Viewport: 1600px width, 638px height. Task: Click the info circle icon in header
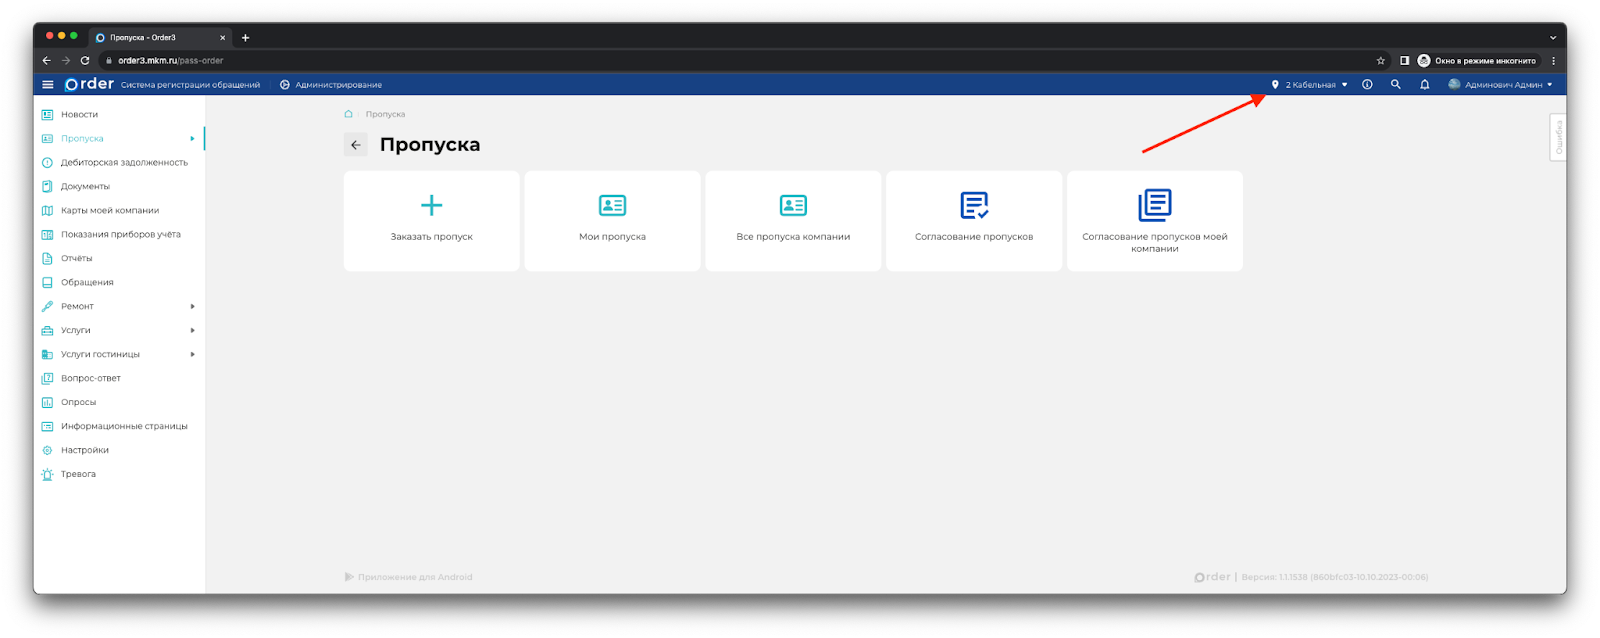1367,85
